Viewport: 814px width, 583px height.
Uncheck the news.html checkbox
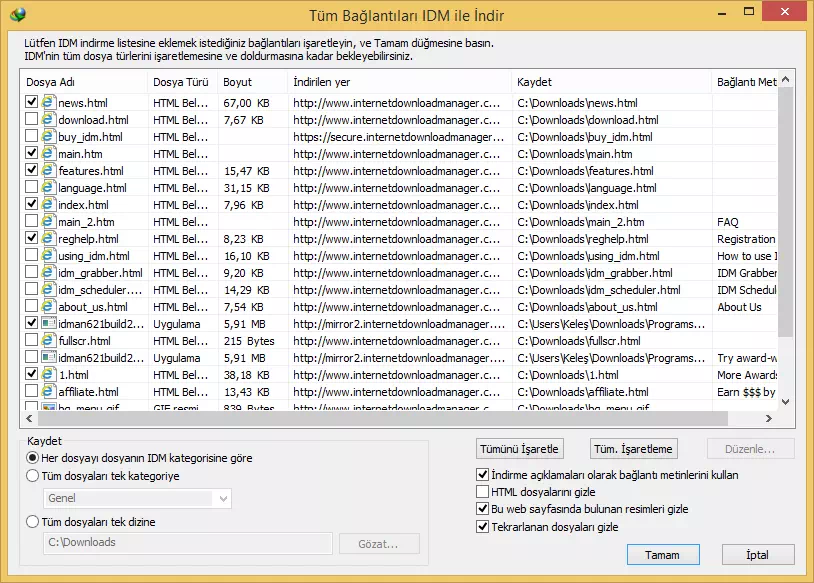click(31, 102)
